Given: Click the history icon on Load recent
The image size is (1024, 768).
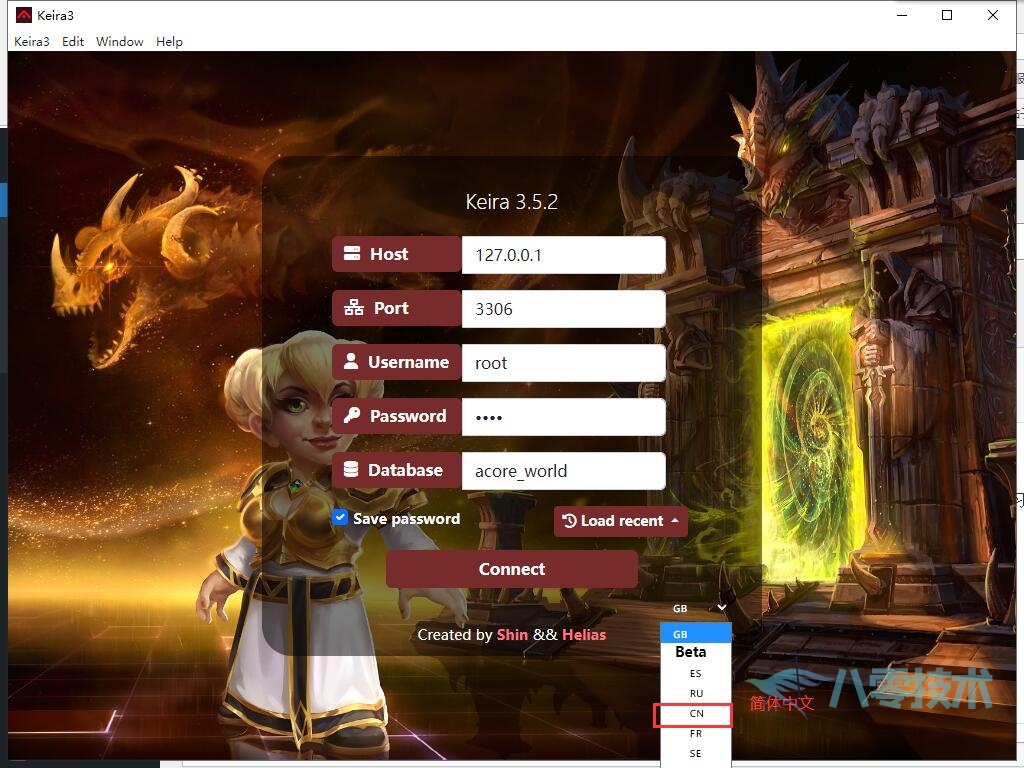Looking at the screenshot, I should tap(569, 520).
